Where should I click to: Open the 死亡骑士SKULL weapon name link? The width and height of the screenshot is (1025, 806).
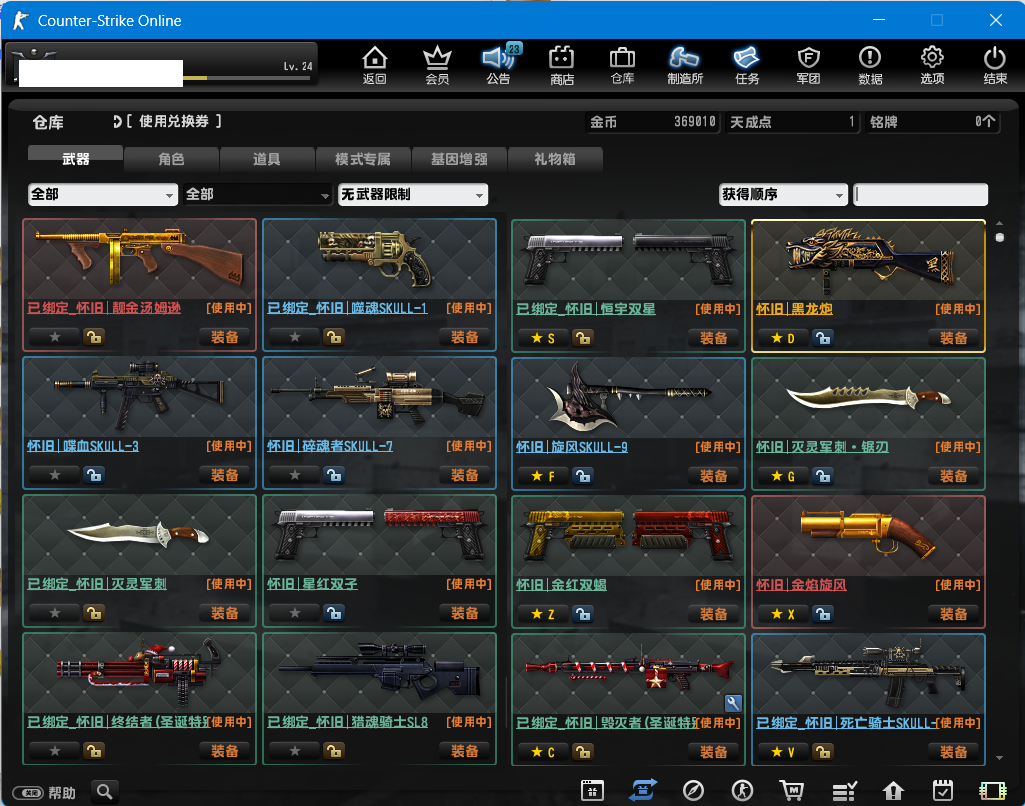(x=846, y=723)
